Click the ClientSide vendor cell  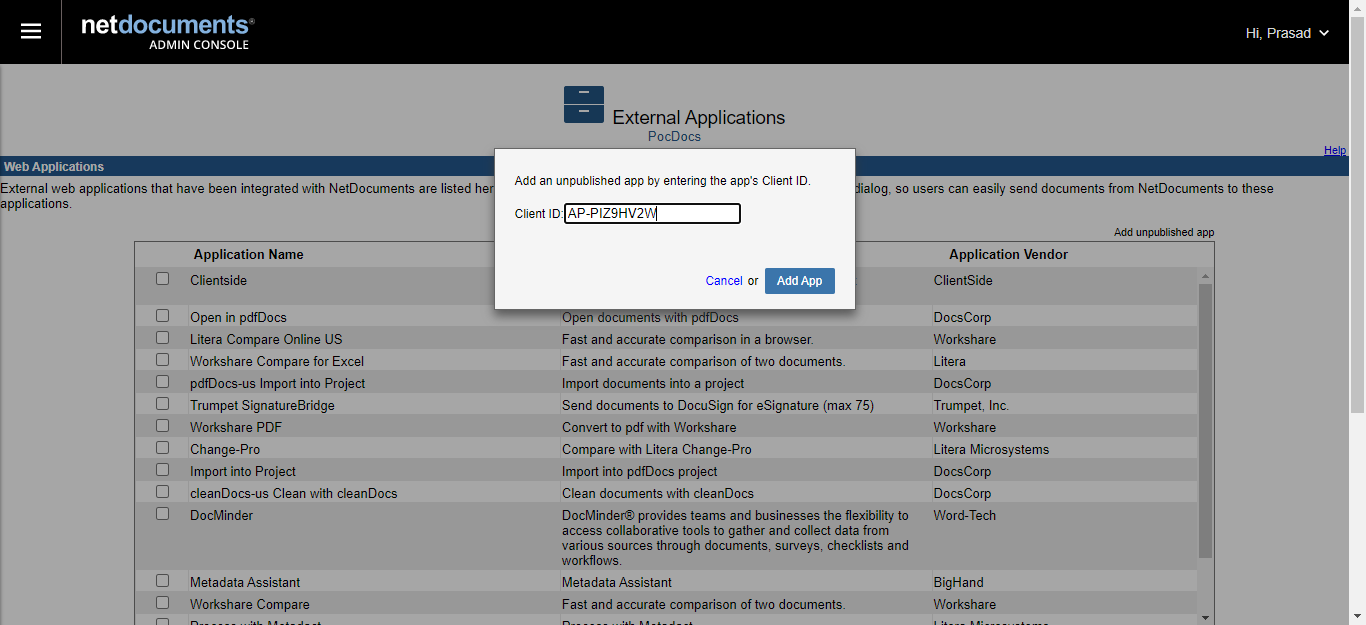(963, 280)
